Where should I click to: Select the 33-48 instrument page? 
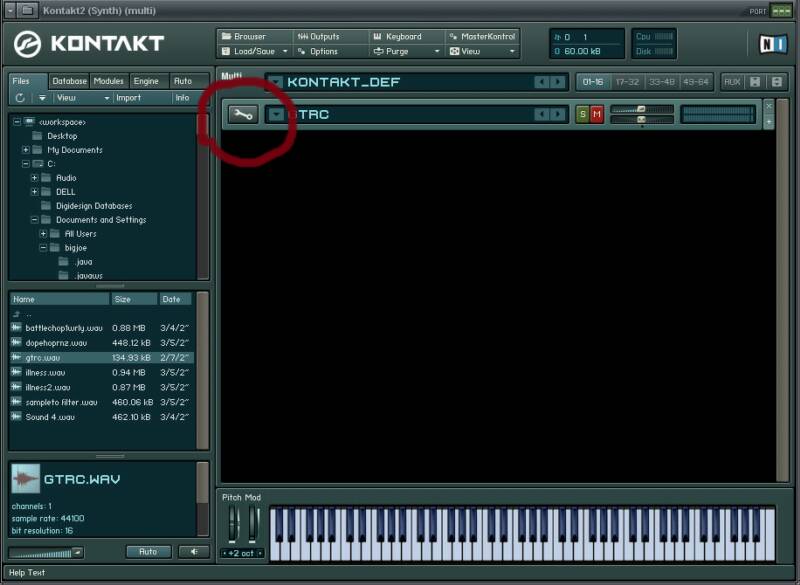(x=662, y=82)
